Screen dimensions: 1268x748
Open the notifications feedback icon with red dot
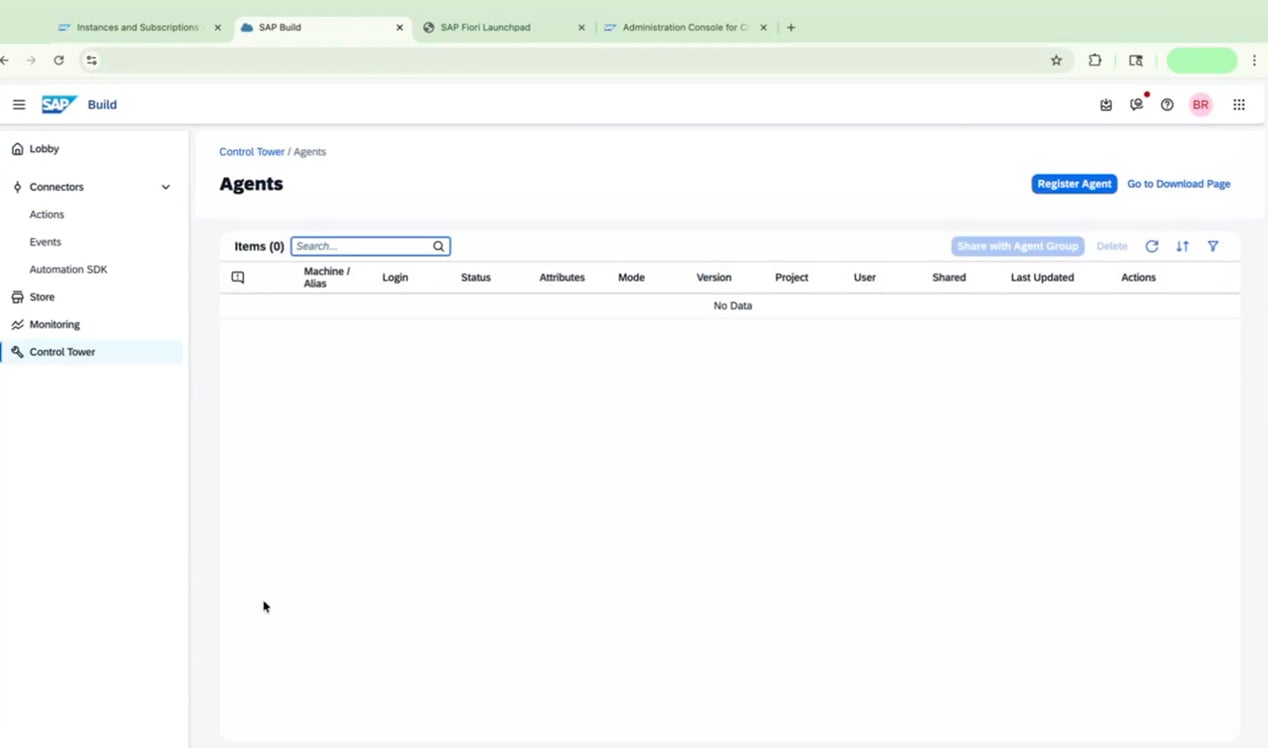tap(1137, 104)
